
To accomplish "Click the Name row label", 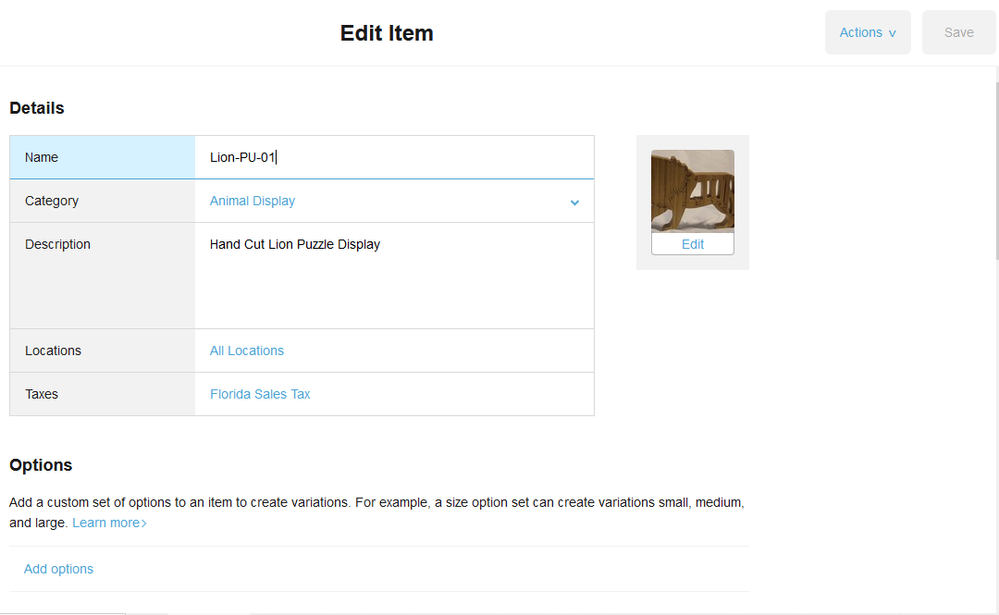I will (42, 157).
